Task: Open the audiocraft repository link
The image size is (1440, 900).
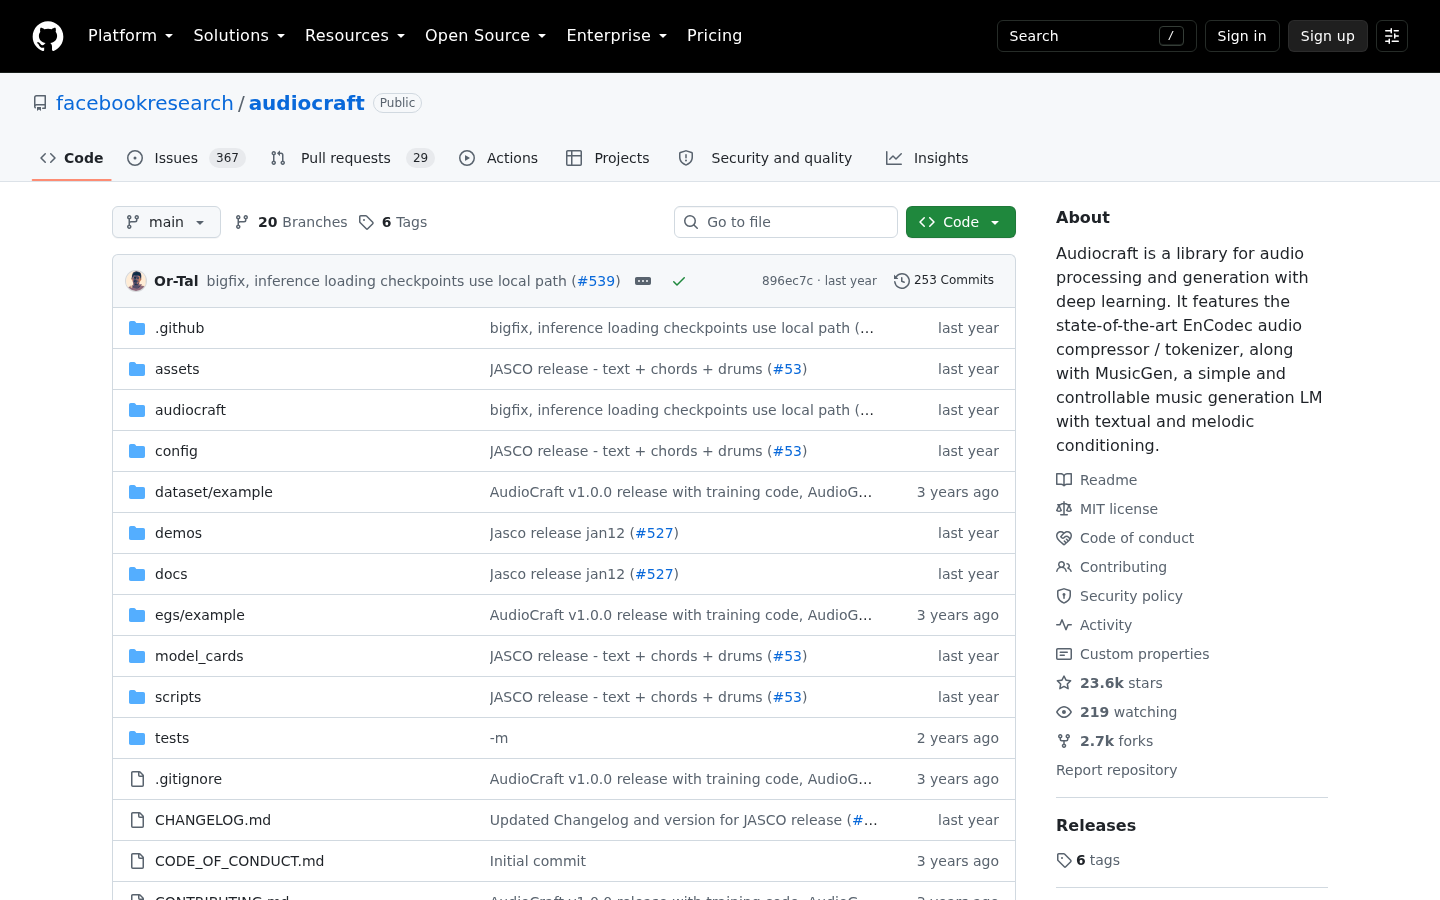Action: (307, 103)
